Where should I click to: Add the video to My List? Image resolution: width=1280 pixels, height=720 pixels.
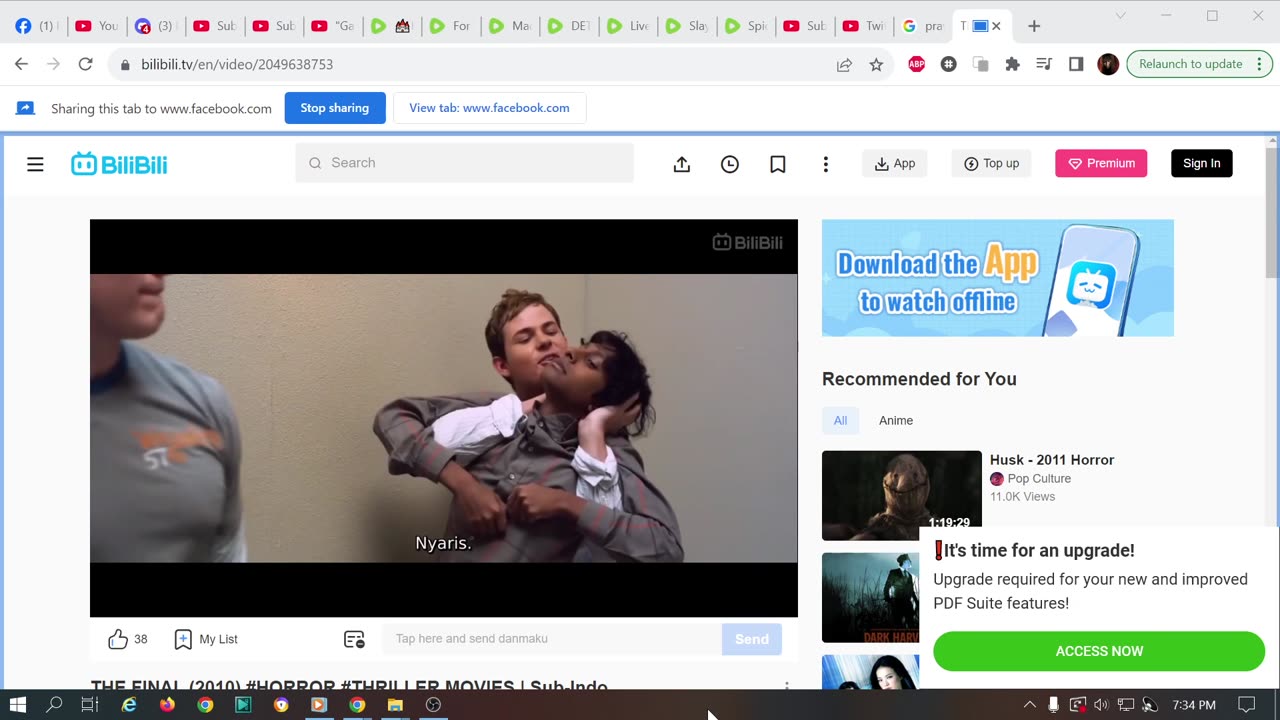click(206, 639)
